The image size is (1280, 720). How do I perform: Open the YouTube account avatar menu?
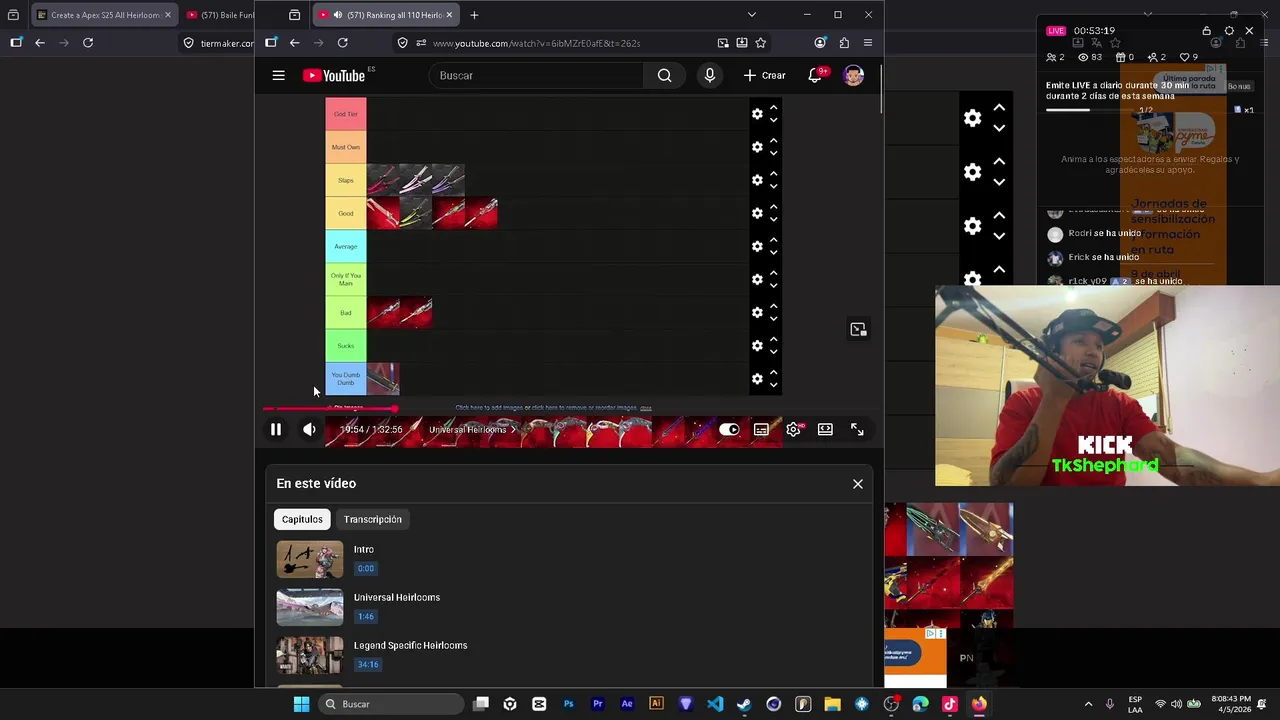coord(853,75)
